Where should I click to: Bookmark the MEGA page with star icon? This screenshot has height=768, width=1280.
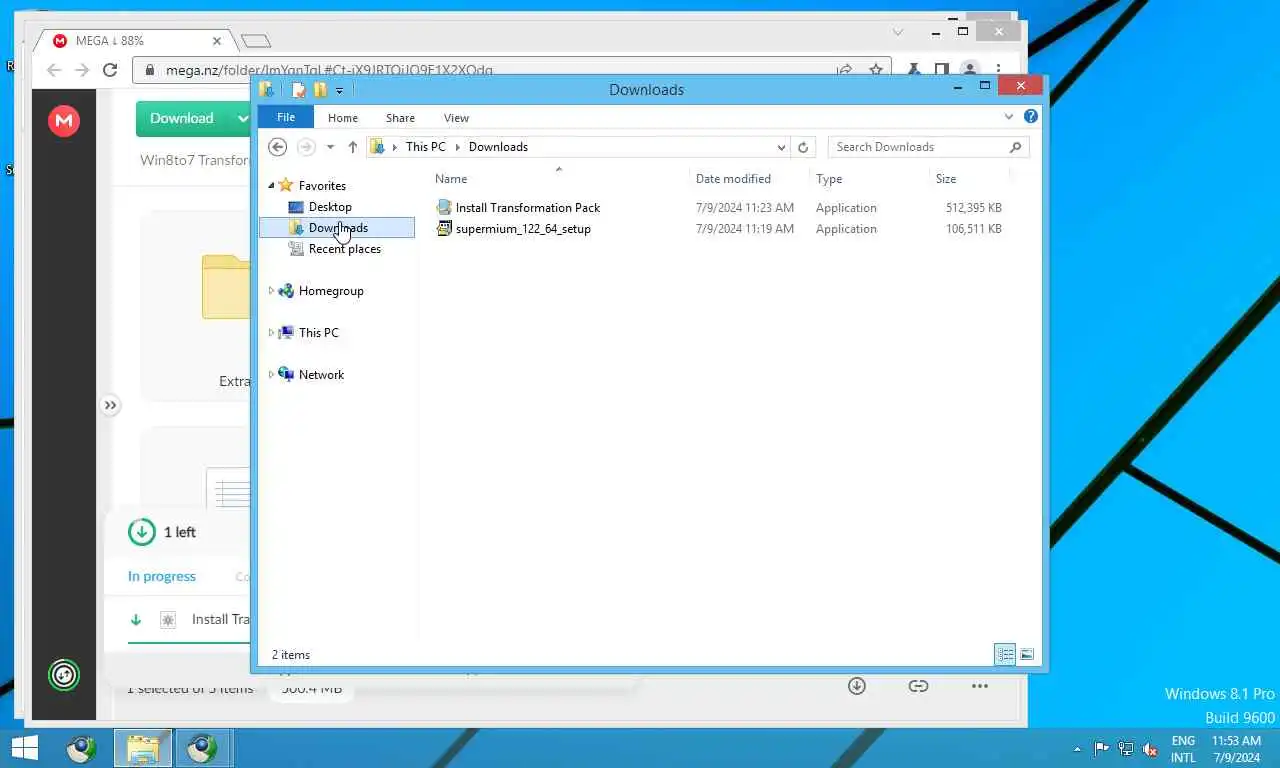click(x=876, y=70)
